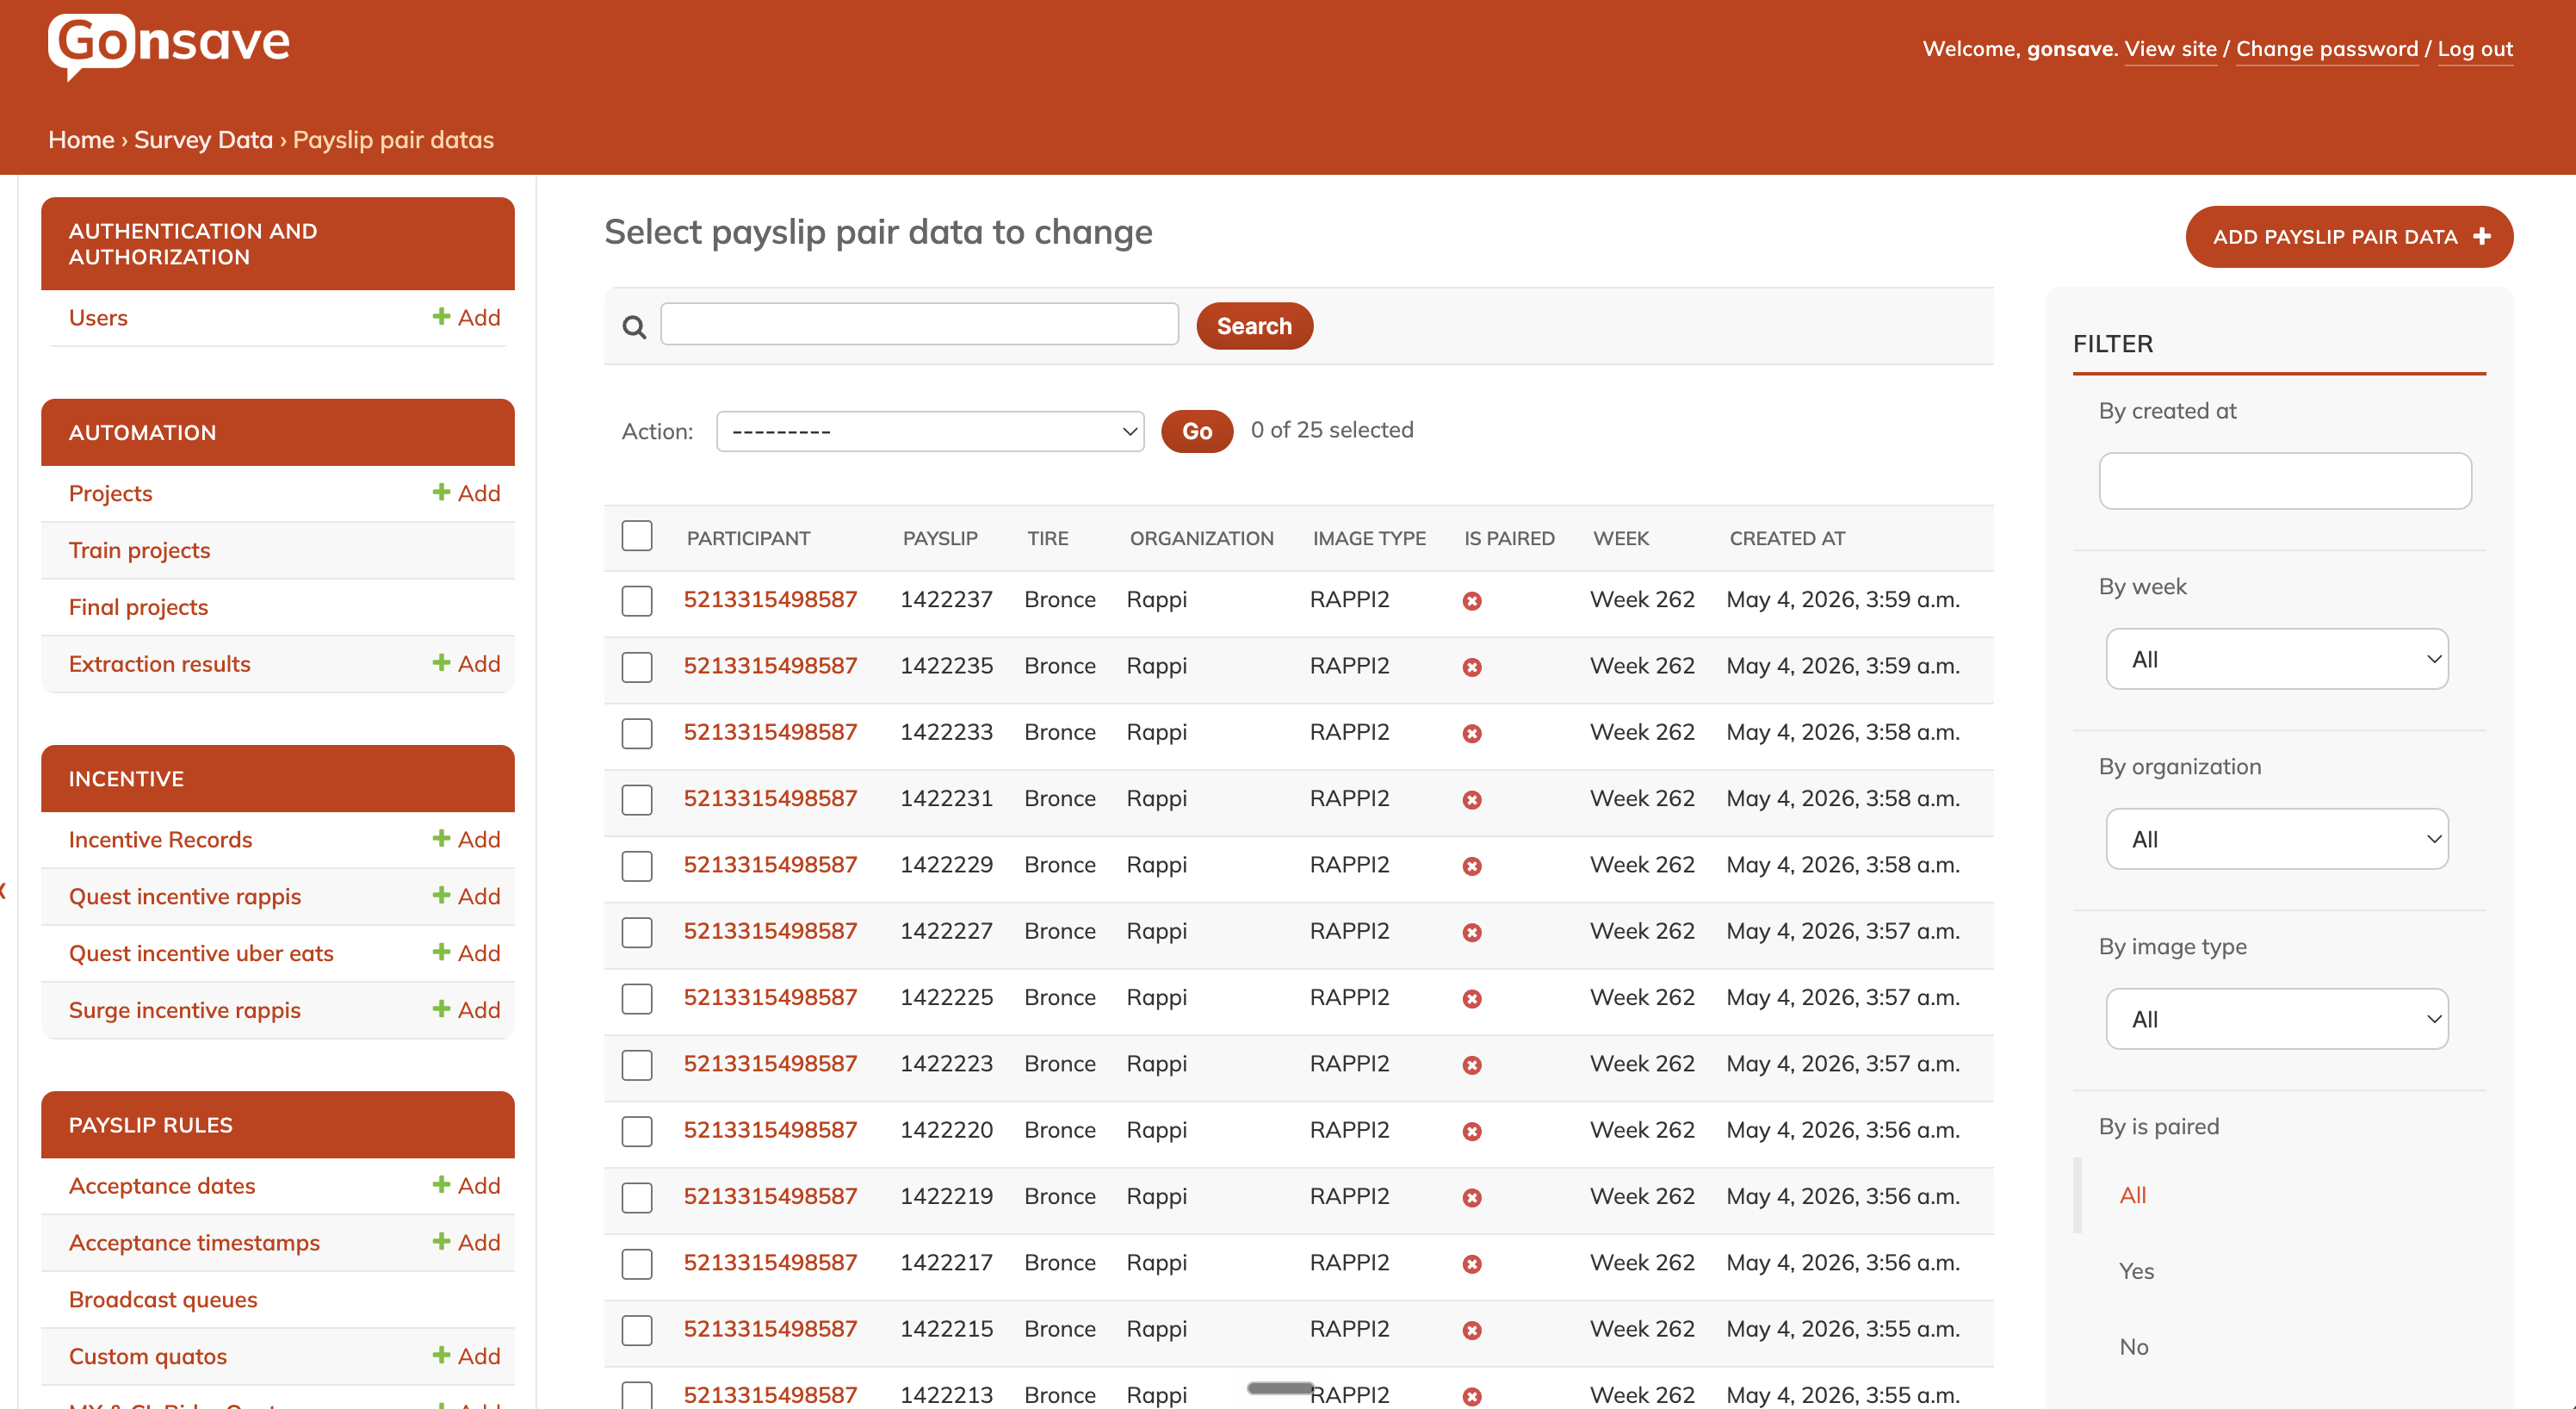
Task: Click the not-paired icon for payslip 1422227
Action: 1472,932
